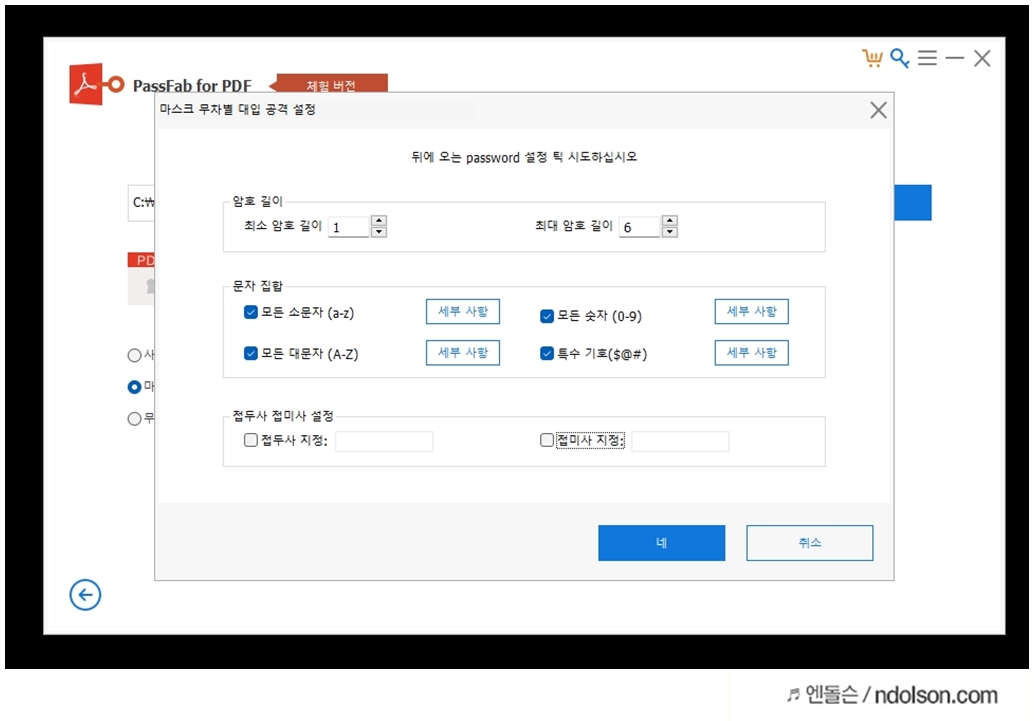Cancel with the 취소 button
This screenshot has height=721, width=1034.
coord(810,543)
